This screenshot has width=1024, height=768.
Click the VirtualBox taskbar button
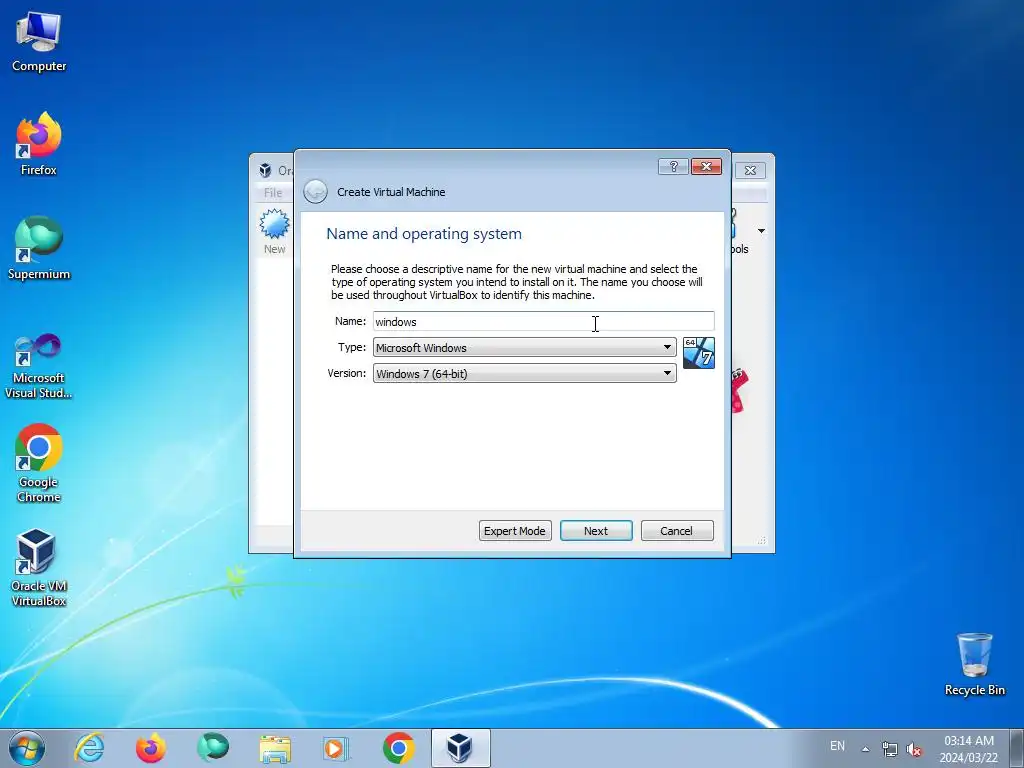pyautogui.click(x=460, y=748)
